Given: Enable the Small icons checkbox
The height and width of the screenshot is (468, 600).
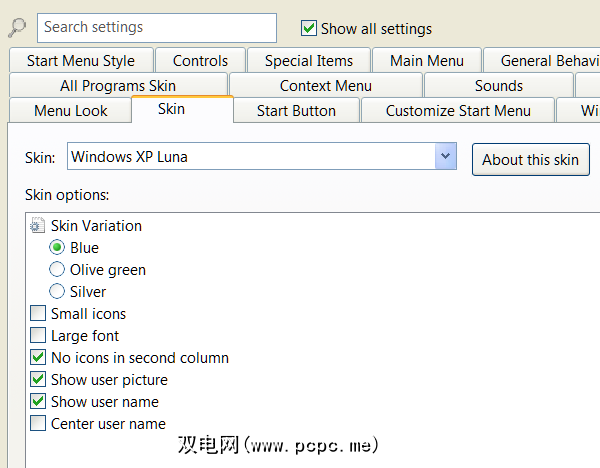Looking at the screenshot, I should coord(38,314).
